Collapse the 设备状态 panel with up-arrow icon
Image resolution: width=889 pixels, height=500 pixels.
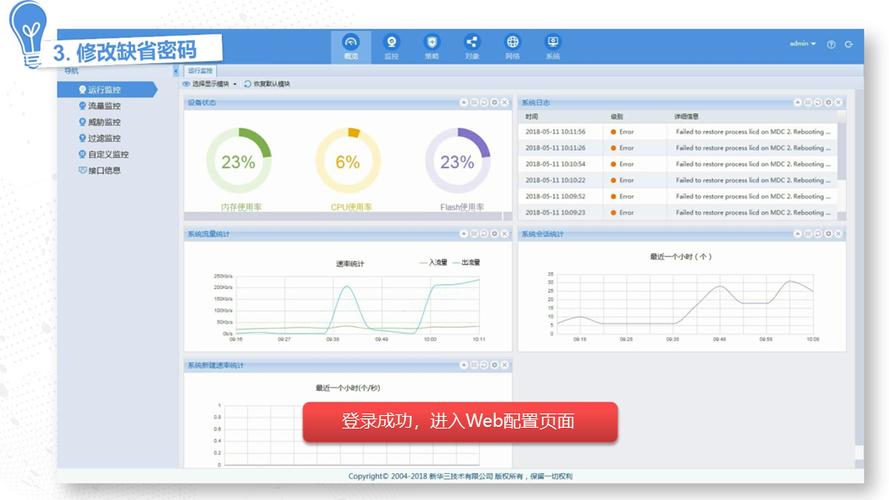(464, 103)
